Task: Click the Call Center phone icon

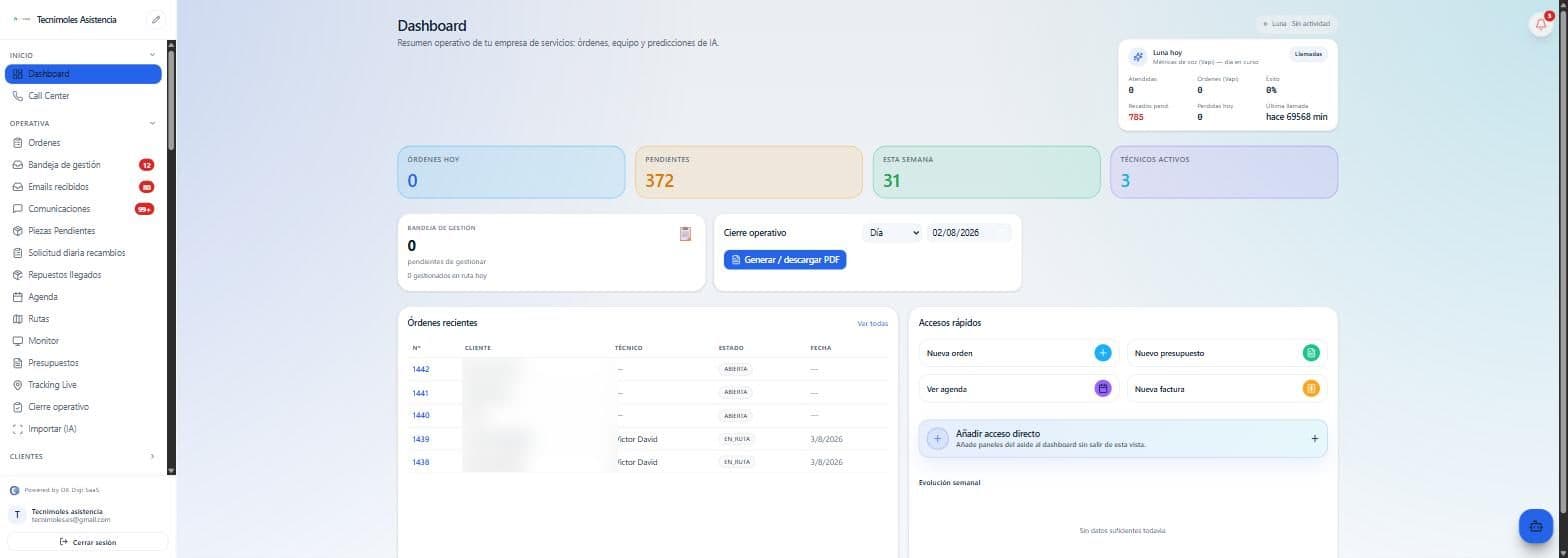Action: (x=18, y=96)
